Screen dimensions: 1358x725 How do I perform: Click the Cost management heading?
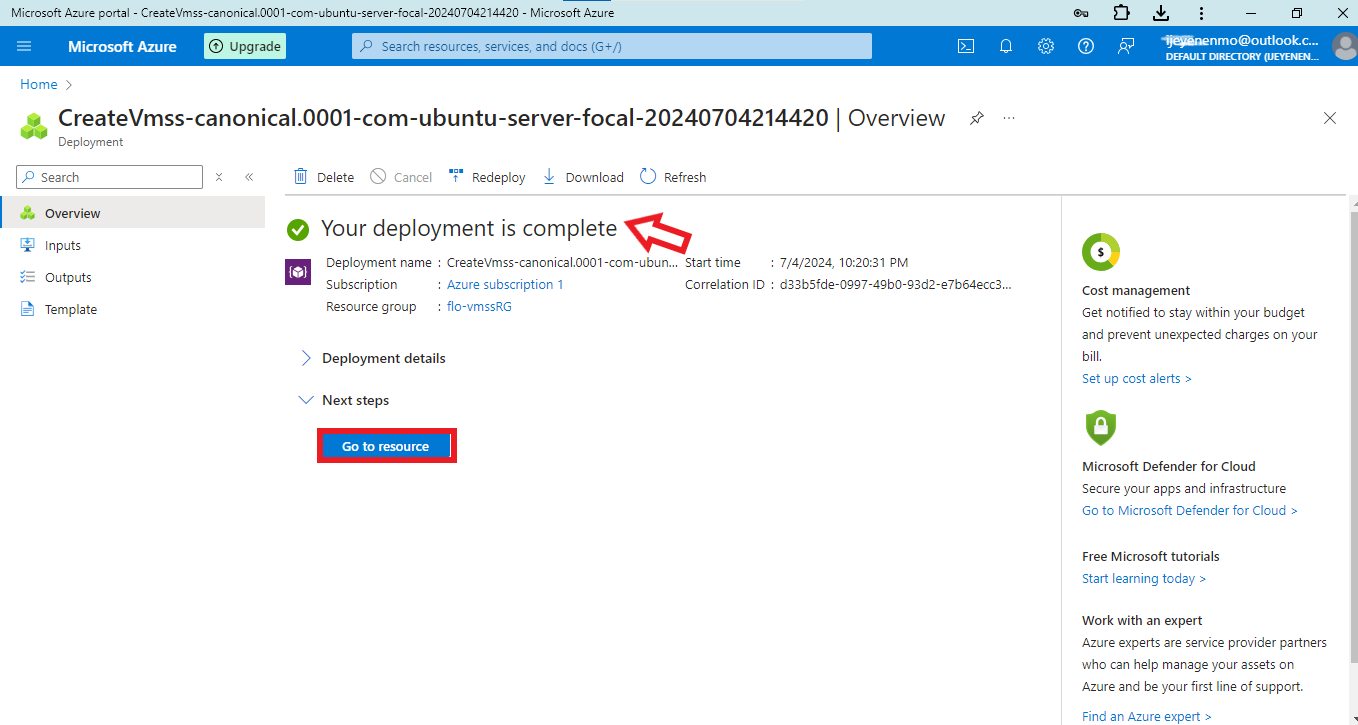1136,290
